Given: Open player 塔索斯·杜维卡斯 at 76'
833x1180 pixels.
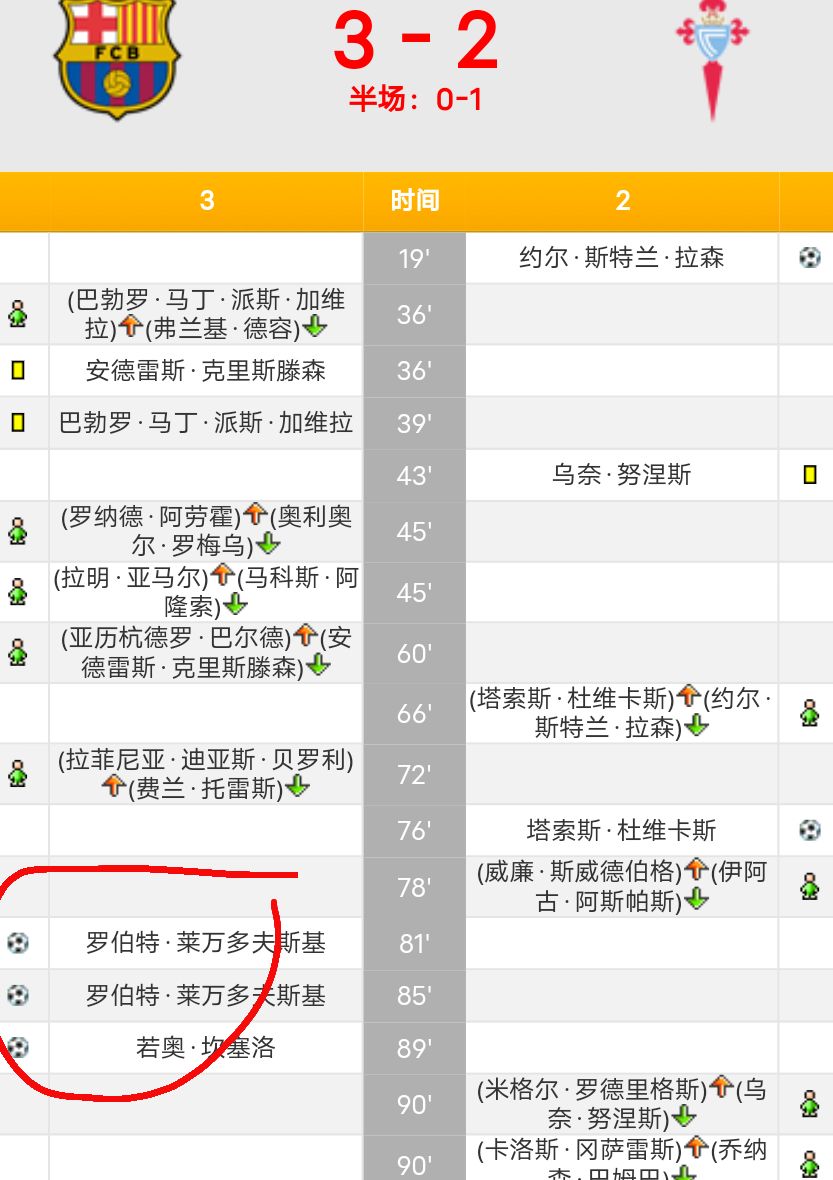Looking at the screenshot, I should click(x=621, y=830).
